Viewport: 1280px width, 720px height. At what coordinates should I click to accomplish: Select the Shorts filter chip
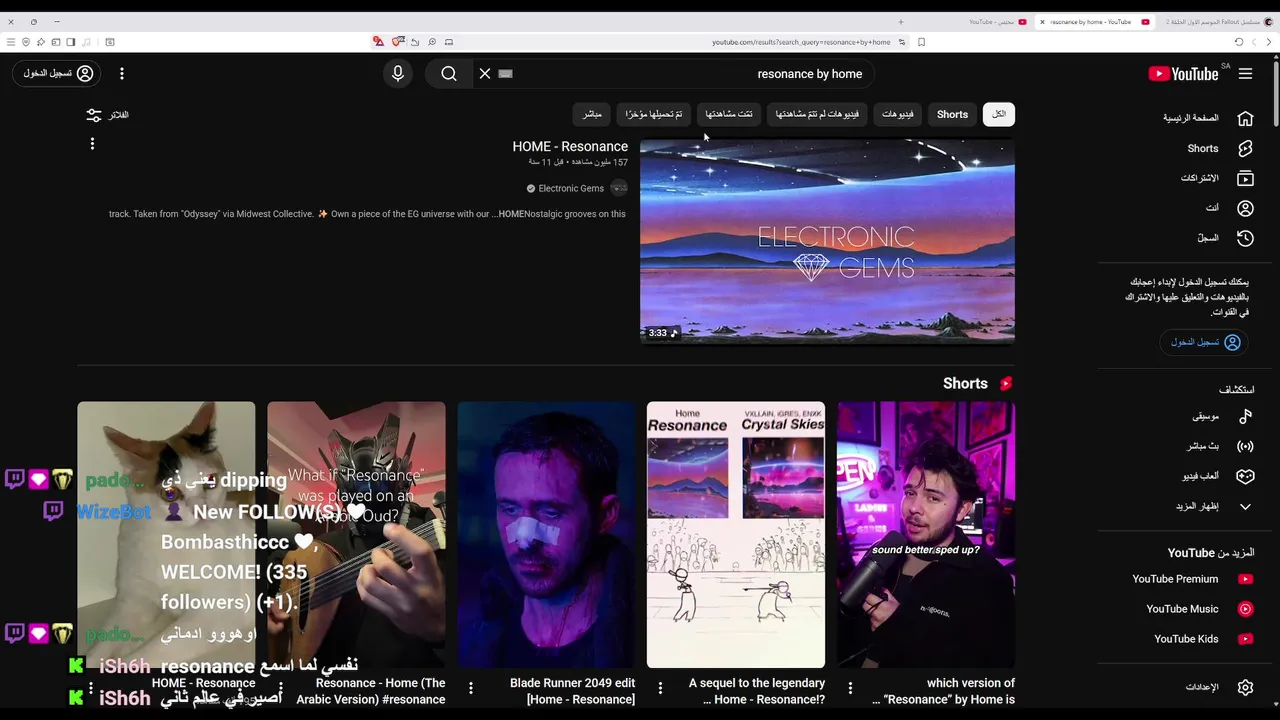click(952, 114)
